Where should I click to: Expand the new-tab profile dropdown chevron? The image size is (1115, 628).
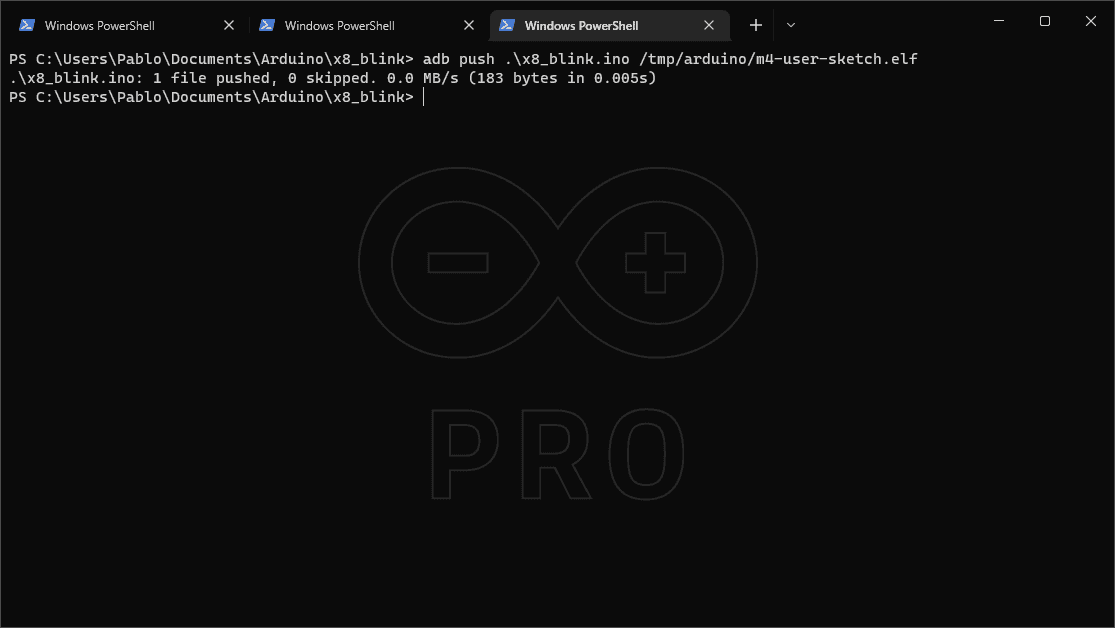[x=791, y=25]
